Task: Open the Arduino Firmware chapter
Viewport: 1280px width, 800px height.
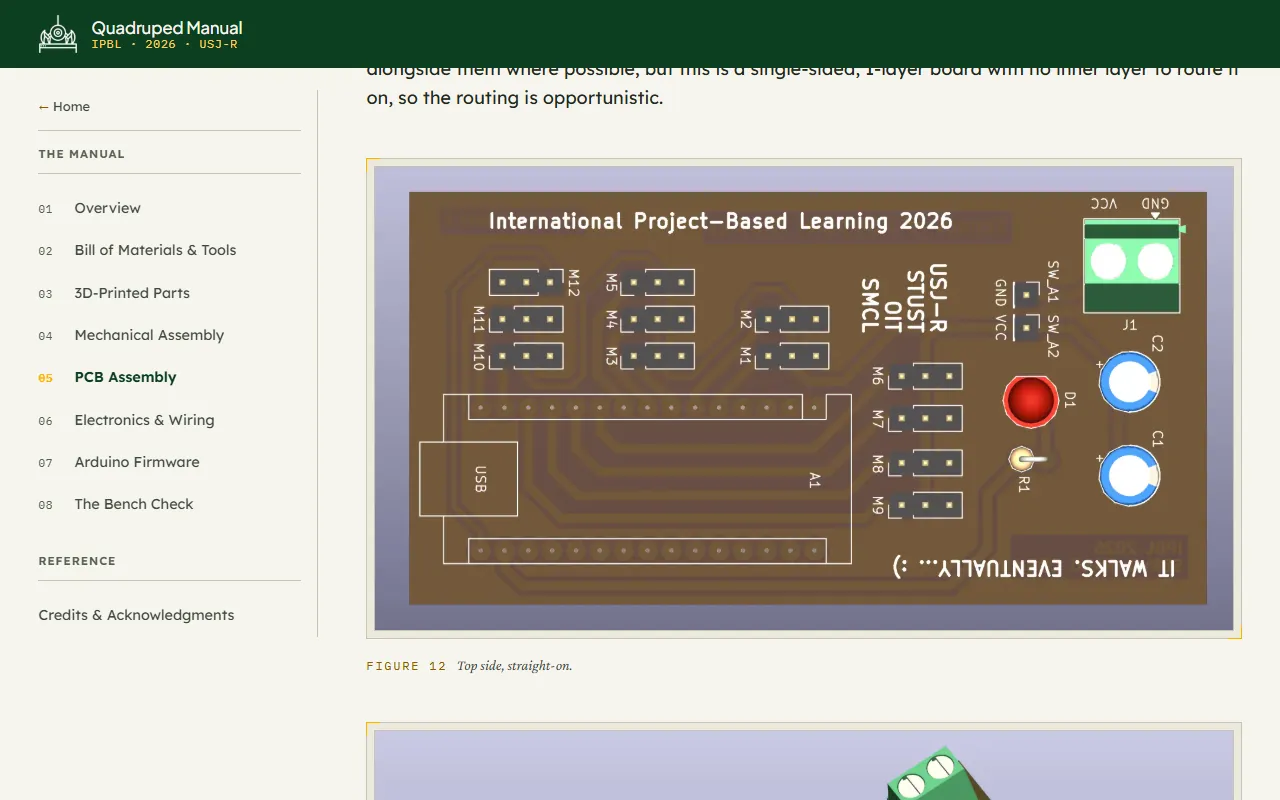Action: (137, 462)
